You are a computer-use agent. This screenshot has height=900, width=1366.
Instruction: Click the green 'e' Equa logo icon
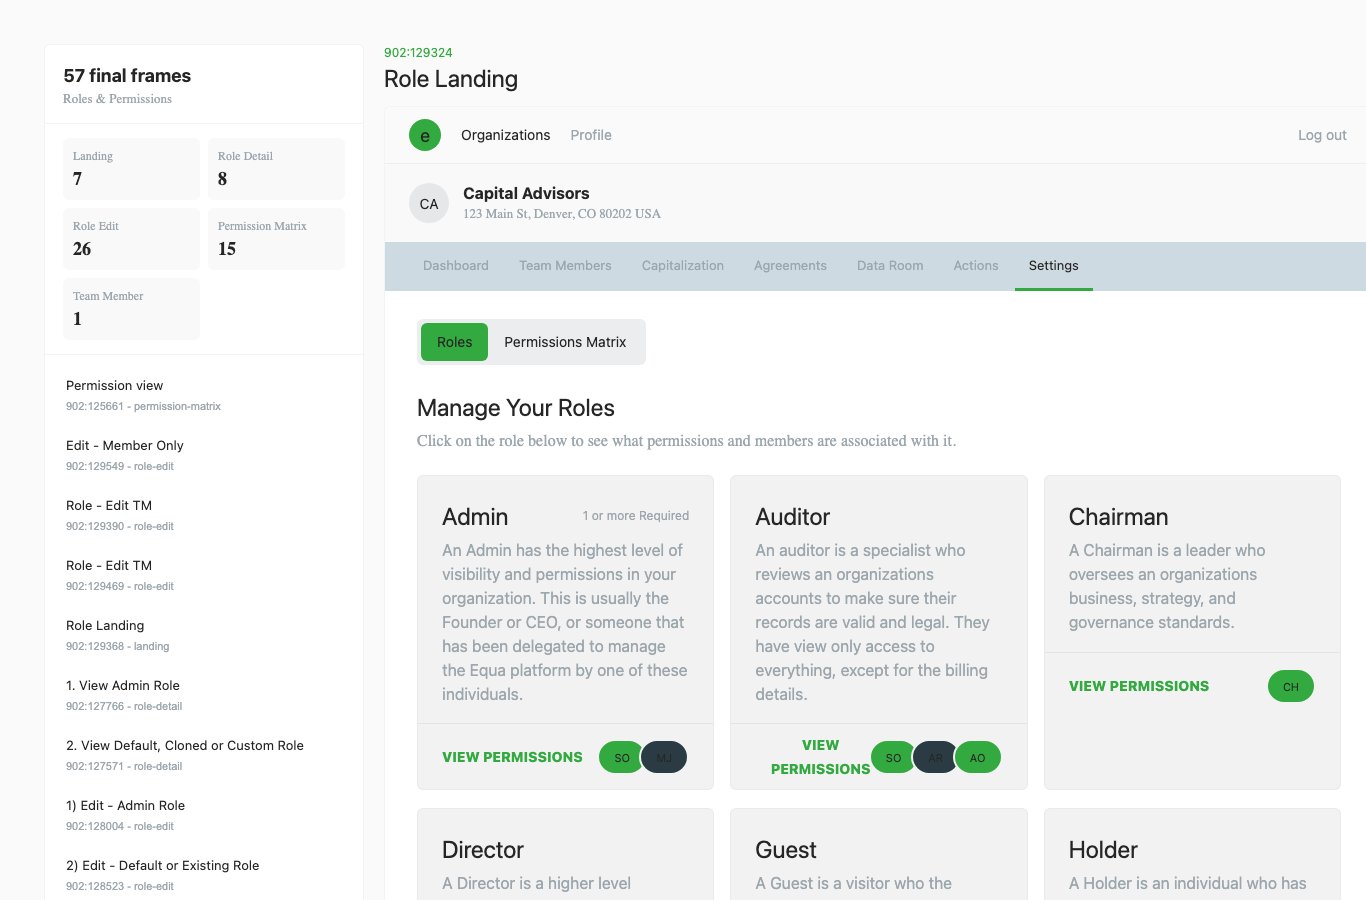pos(425,135)
